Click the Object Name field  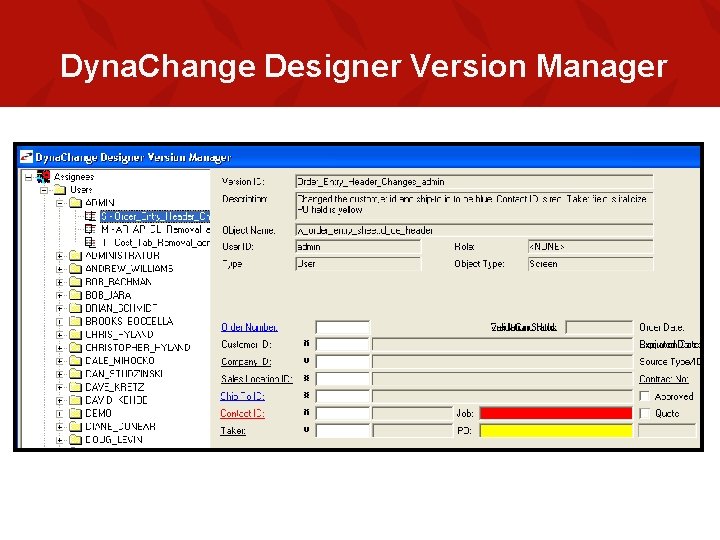[474, 230]
